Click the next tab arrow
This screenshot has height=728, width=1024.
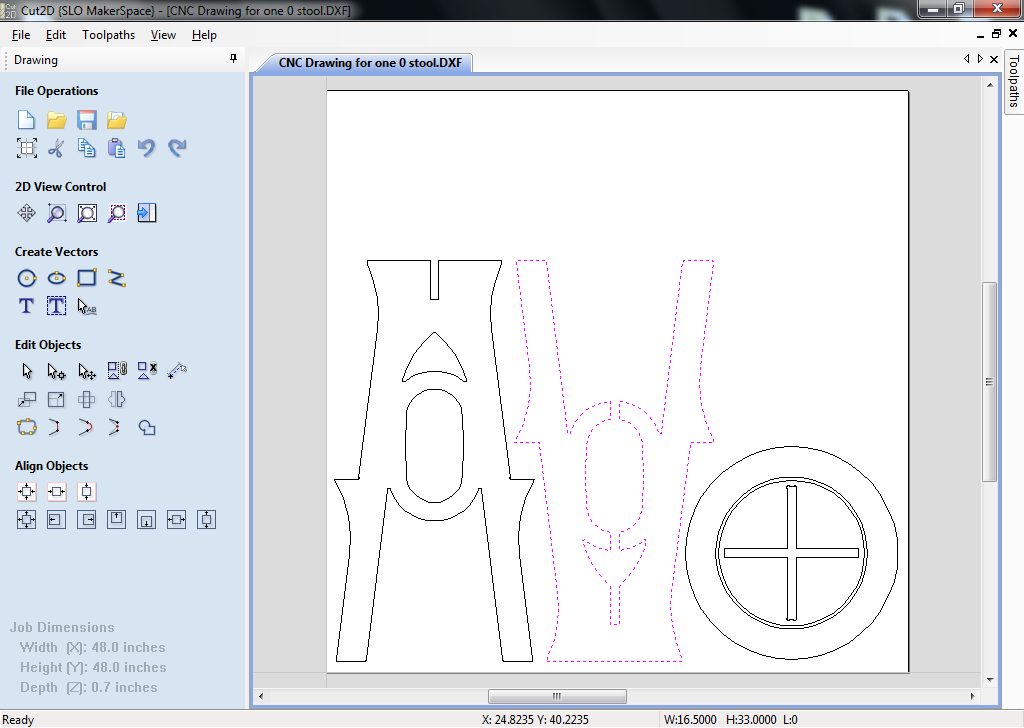pos(980,59)
